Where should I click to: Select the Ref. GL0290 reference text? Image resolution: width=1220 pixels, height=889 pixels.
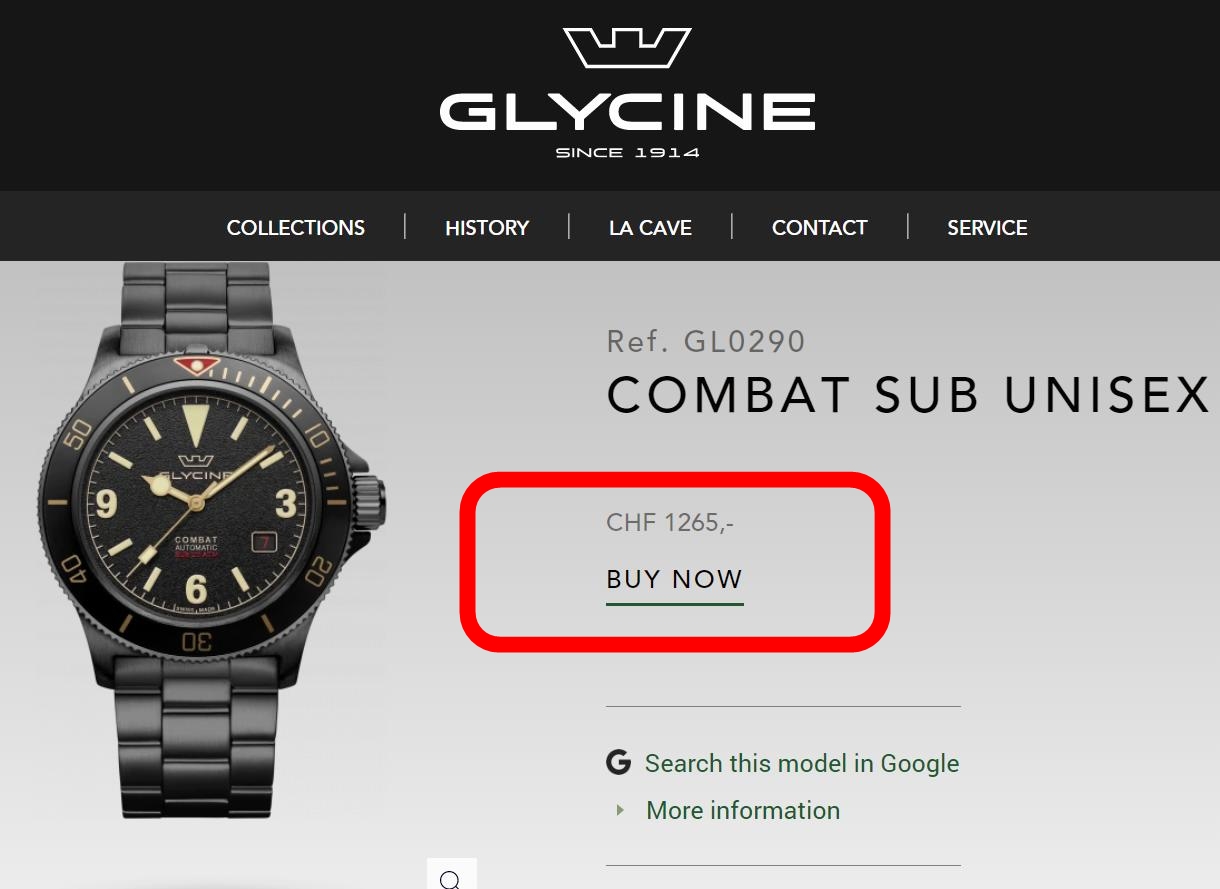pyautogui.click(x=706, y=341)
